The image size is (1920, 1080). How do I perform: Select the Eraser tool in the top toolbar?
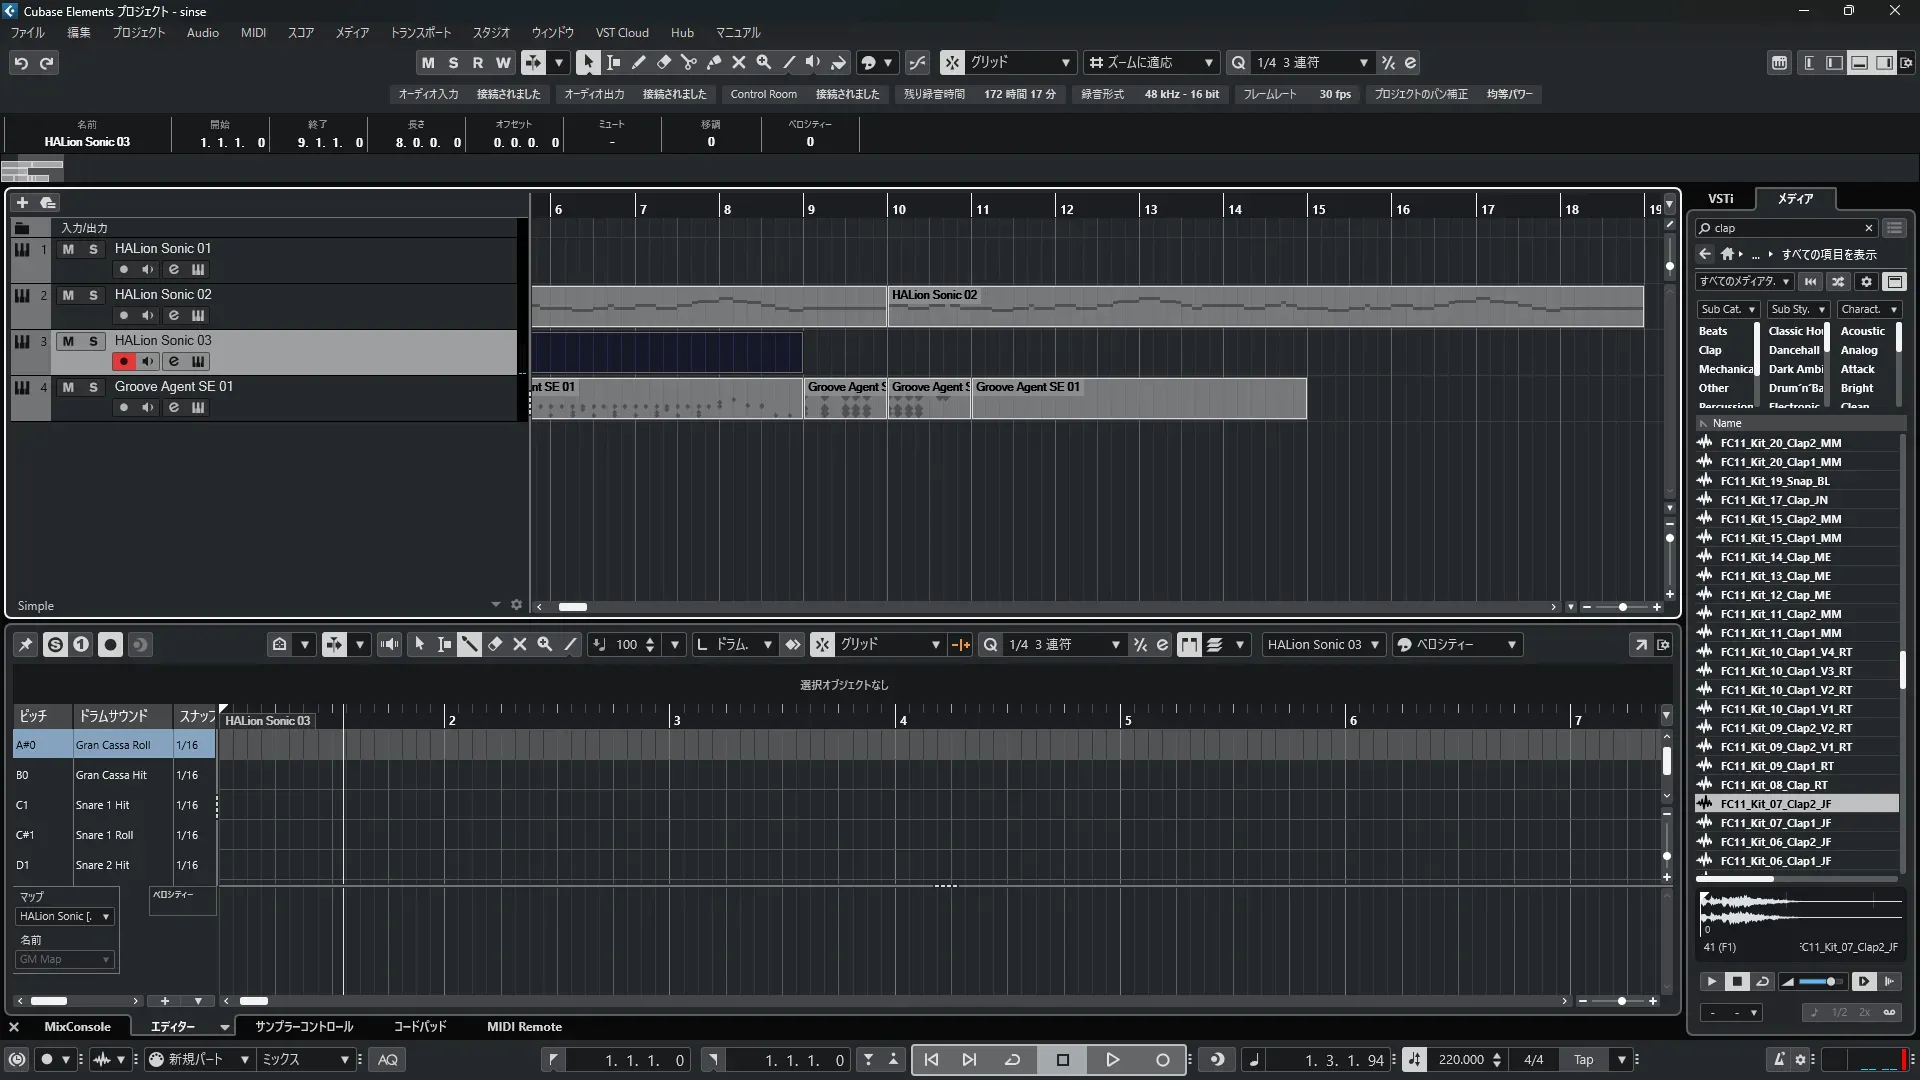663,62
